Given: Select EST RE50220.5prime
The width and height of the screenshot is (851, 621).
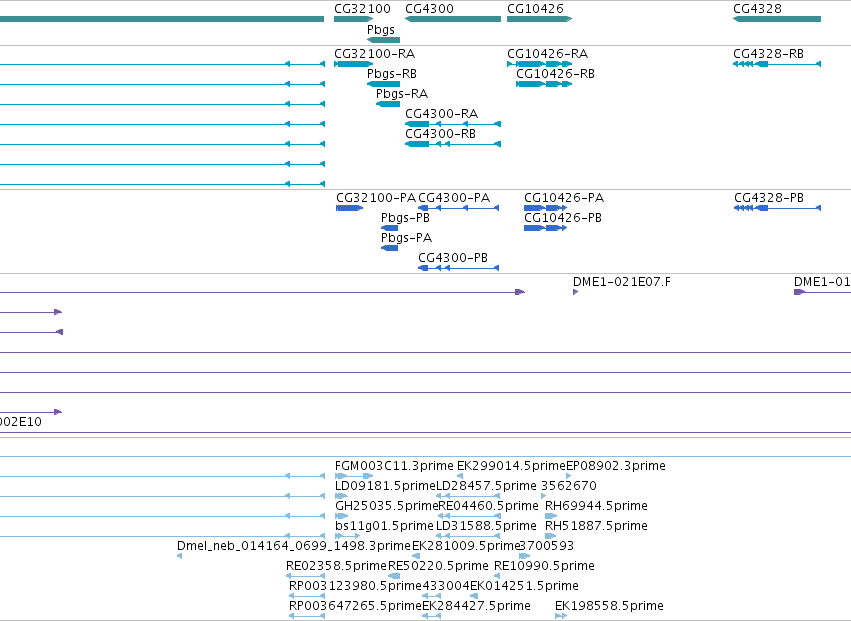Looking at the screenshot, I should click(x=439, y=566).
